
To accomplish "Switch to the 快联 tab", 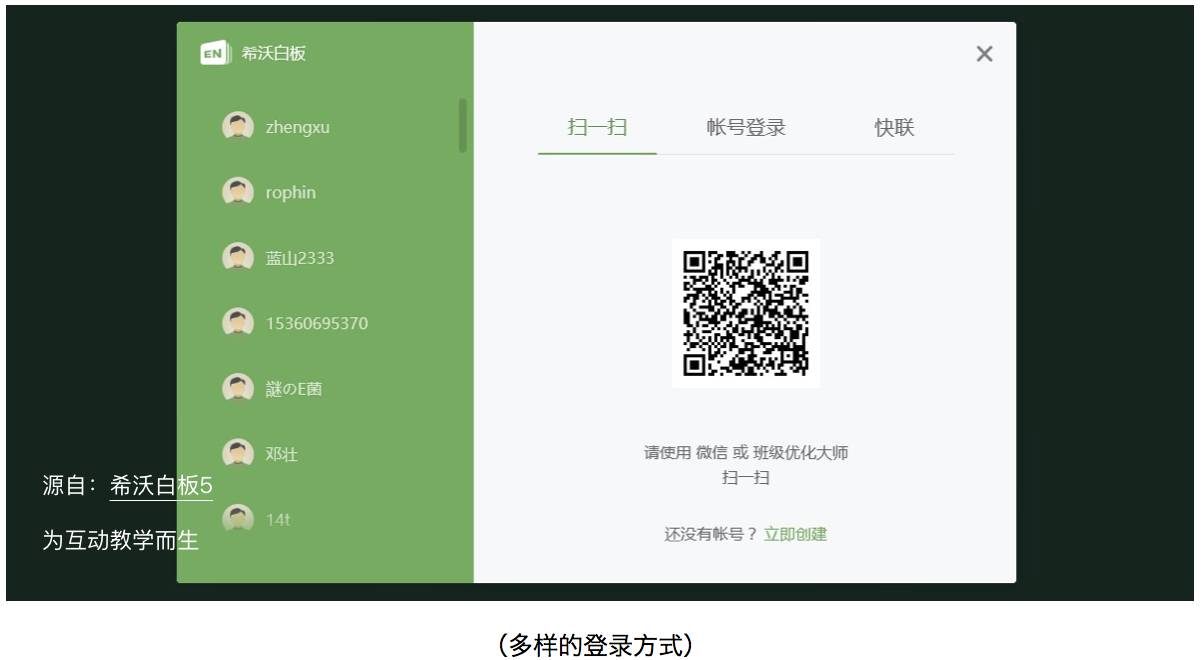I will tap(894, 128).
